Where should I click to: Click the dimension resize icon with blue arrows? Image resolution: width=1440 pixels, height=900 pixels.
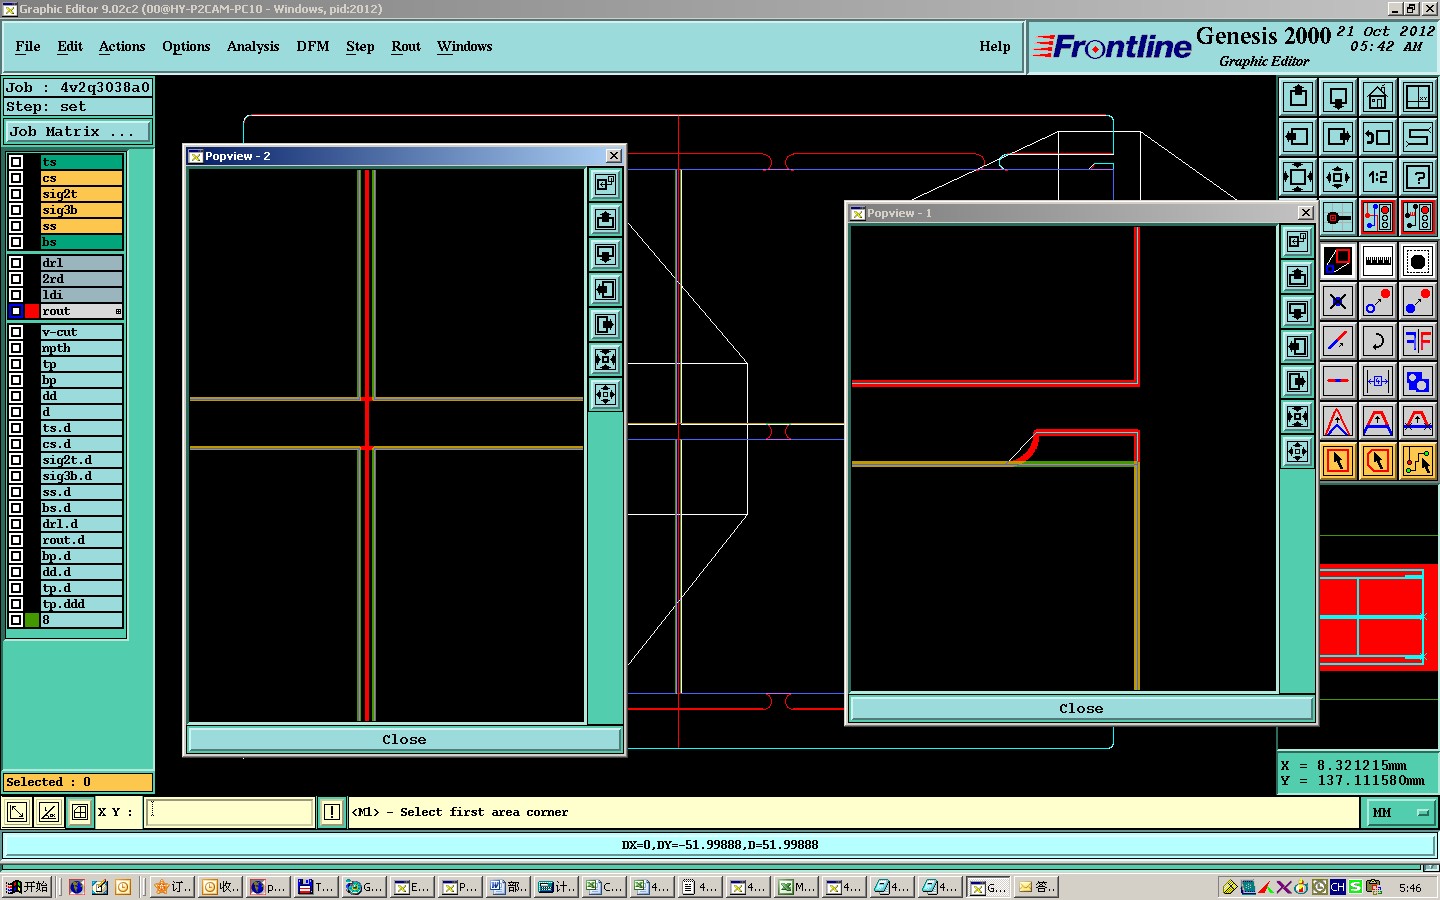(x=1378, y=381)
